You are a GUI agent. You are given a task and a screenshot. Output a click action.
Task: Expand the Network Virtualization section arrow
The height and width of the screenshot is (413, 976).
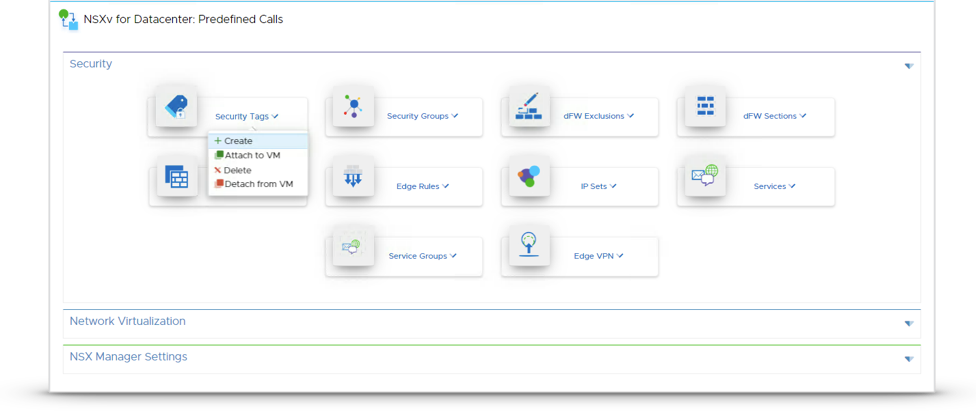pos(909,323)
